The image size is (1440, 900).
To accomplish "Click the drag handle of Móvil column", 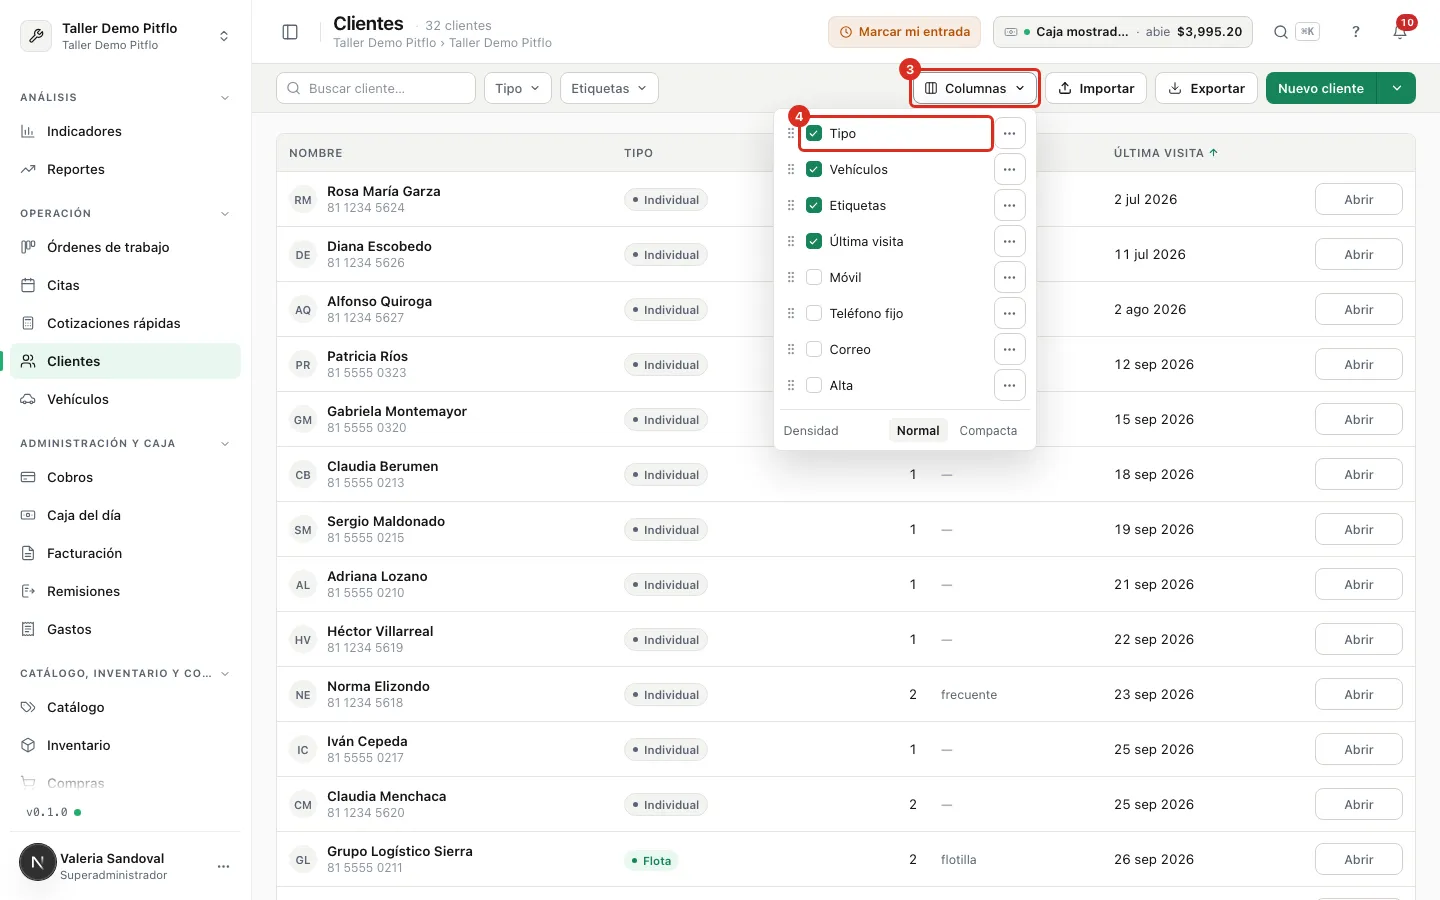I will coord(791,277).
